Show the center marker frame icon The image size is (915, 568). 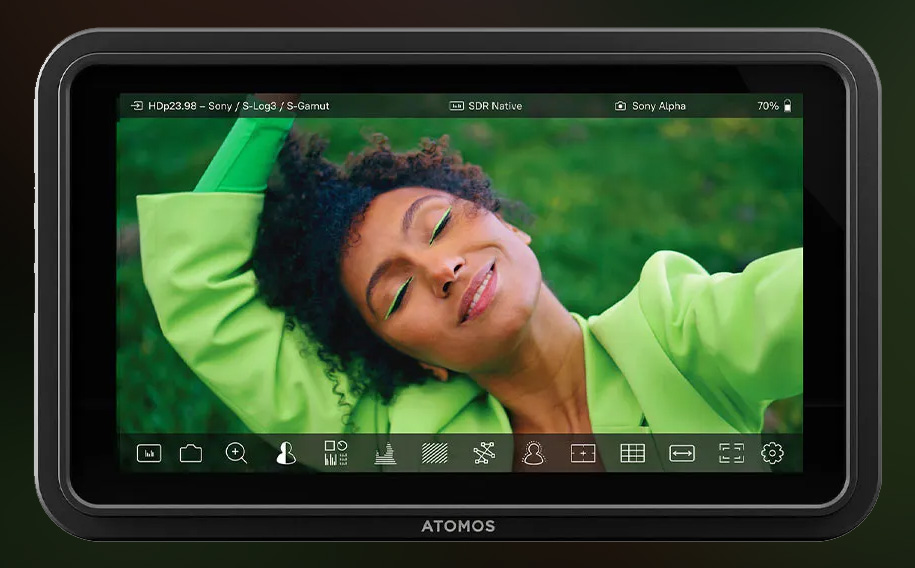(x=583, y=453)
